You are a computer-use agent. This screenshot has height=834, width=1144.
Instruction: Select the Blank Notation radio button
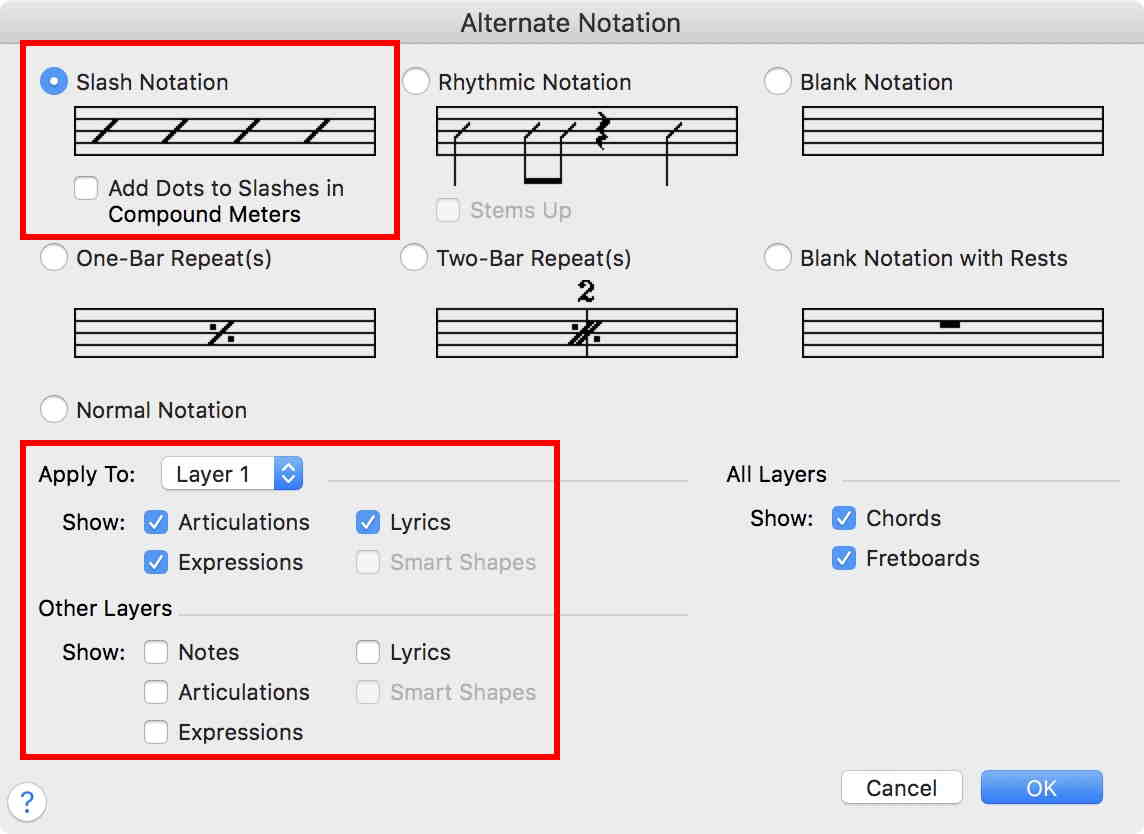pyautogui.click(x=778, y=82)
